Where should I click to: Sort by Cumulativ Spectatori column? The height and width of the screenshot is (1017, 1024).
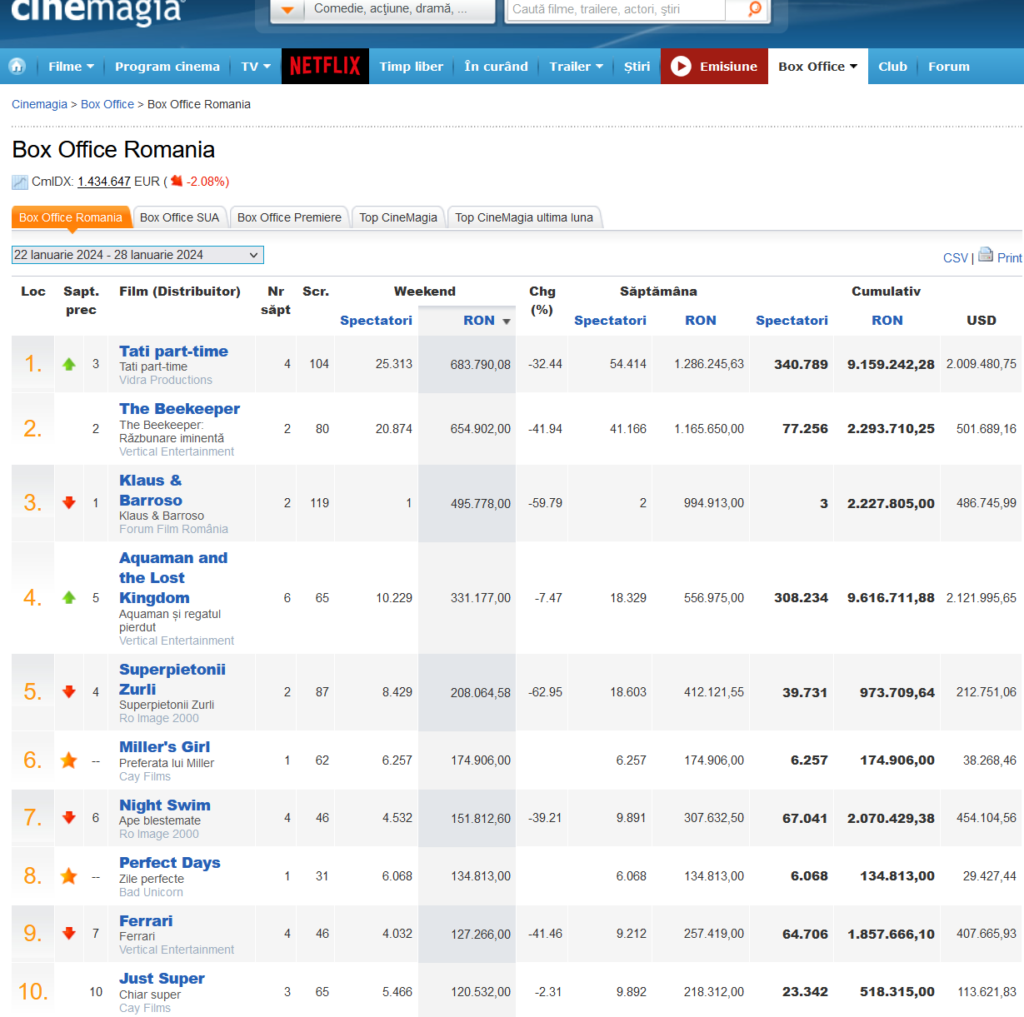click(x=792, y=320)
